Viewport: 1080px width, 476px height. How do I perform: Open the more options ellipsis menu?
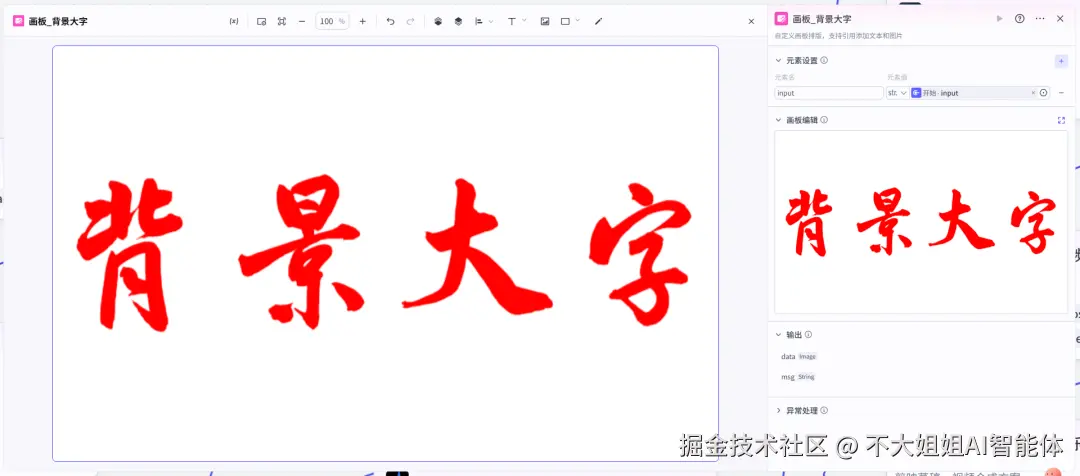coord(1040,19)
